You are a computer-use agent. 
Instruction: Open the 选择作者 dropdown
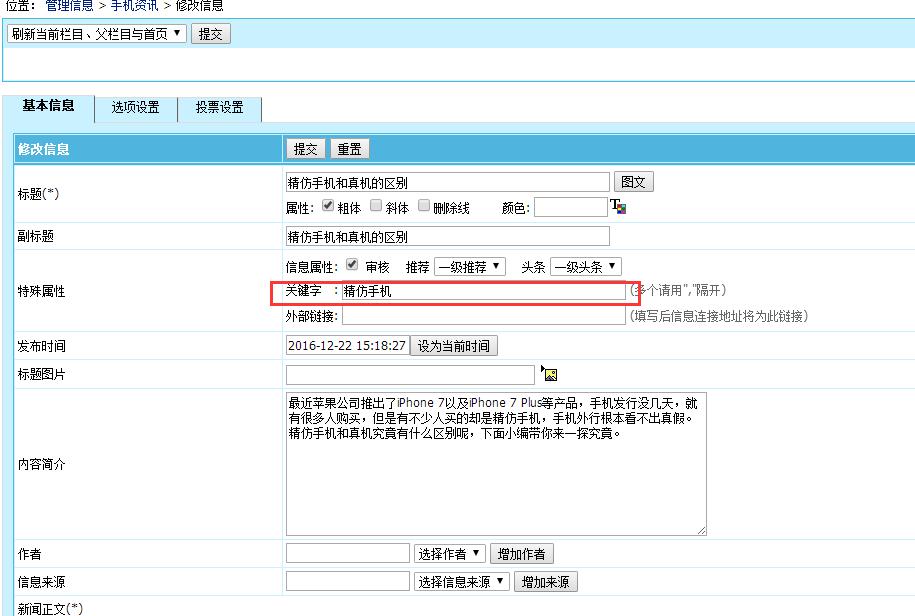click(x=449, y=553)
